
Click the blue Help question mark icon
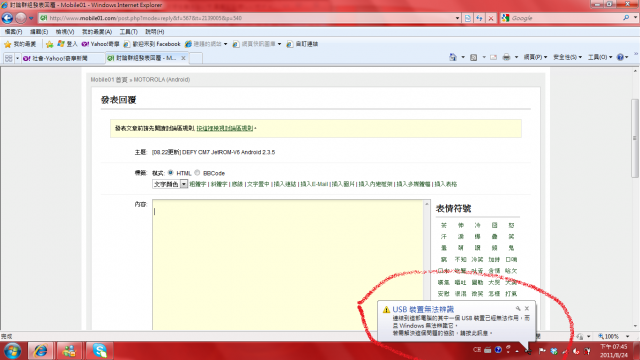620,58
